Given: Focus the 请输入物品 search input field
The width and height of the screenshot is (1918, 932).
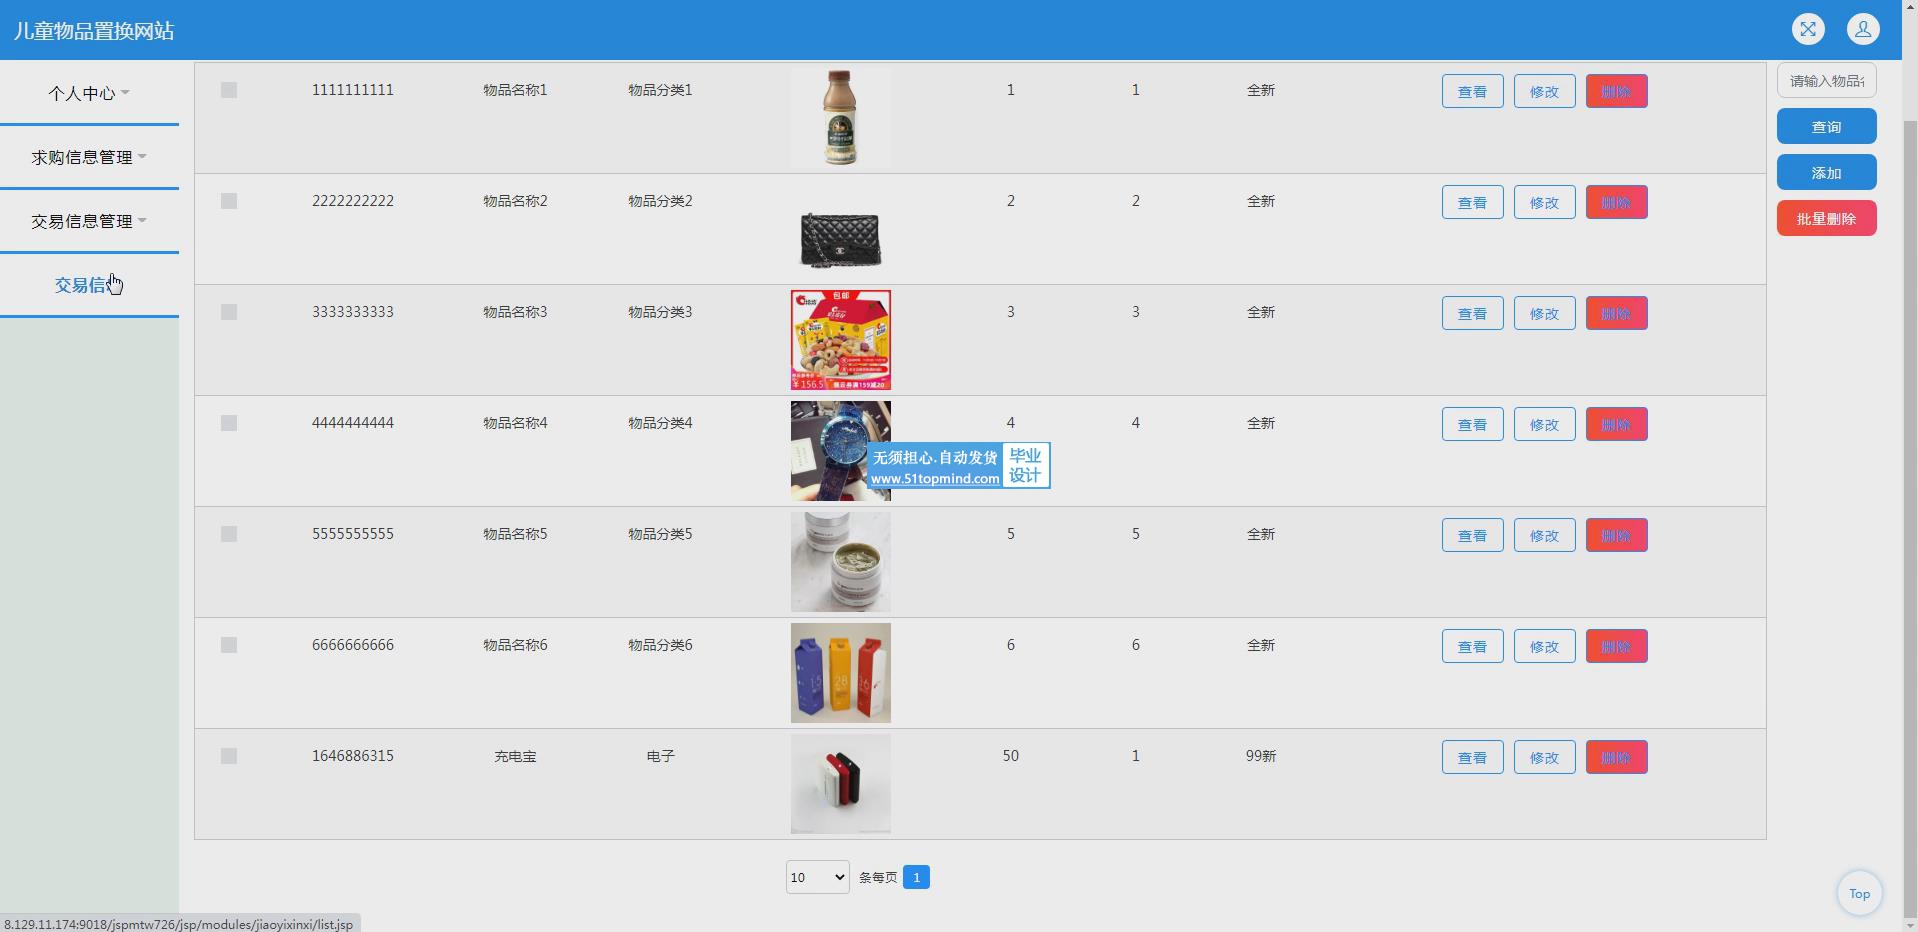Looking at the screenshot, I should click(x=1826, y=81).
